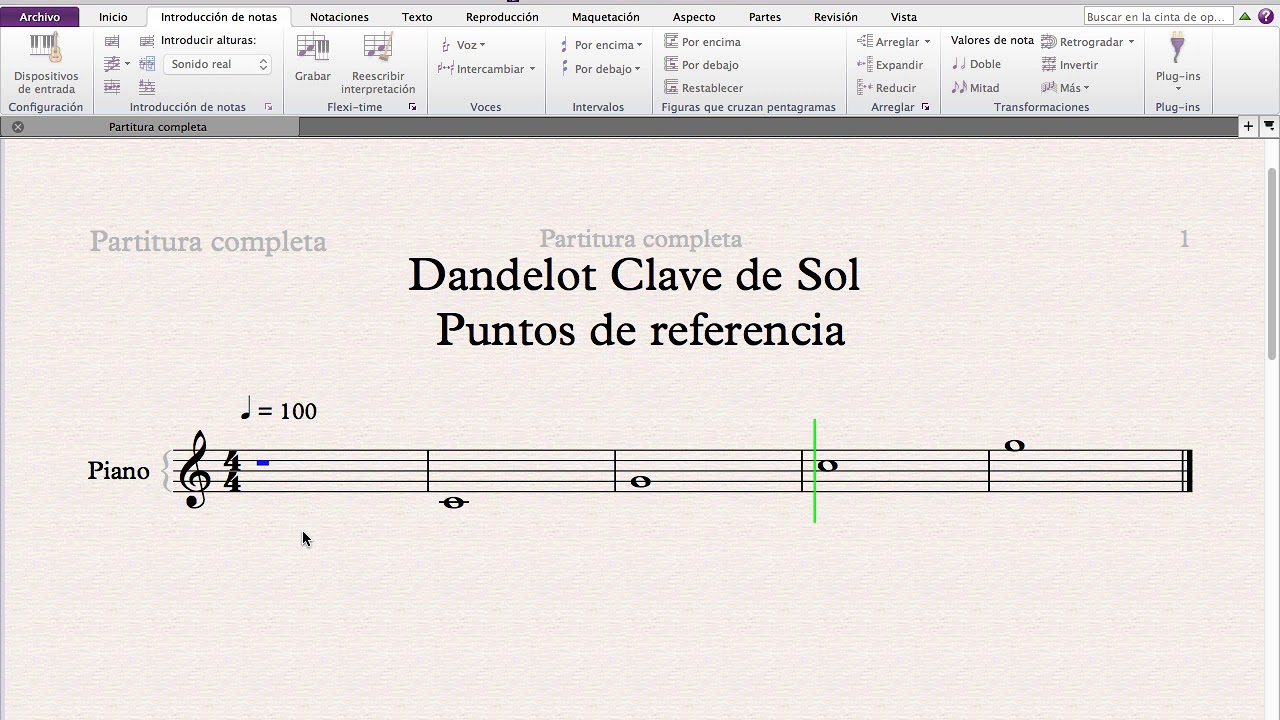The height and width of the screenshot is (720, 1280).
Task: Click the icon just left of Introducir alturas label
Action: [147, 41]
